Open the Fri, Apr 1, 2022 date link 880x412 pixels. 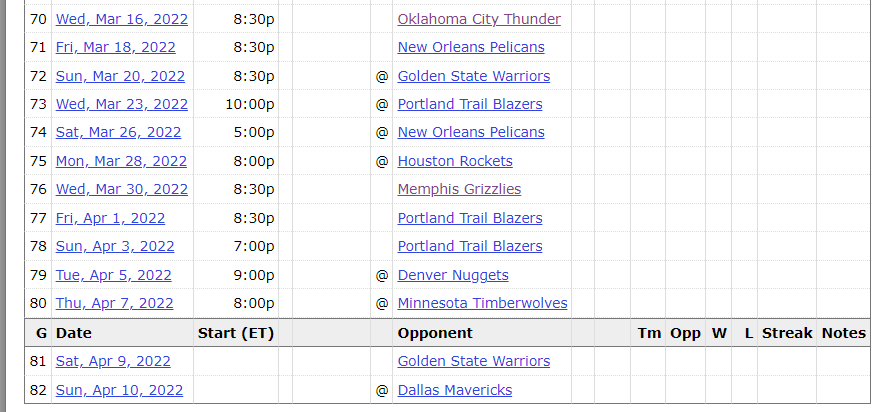click(x=110, y=218)
